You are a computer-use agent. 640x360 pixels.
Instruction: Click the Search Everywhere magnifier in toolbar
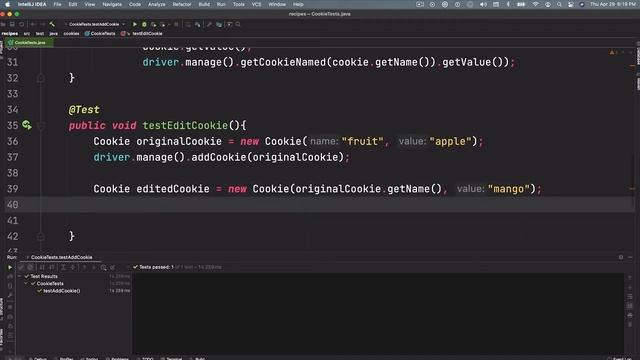[x=238, y=24]
